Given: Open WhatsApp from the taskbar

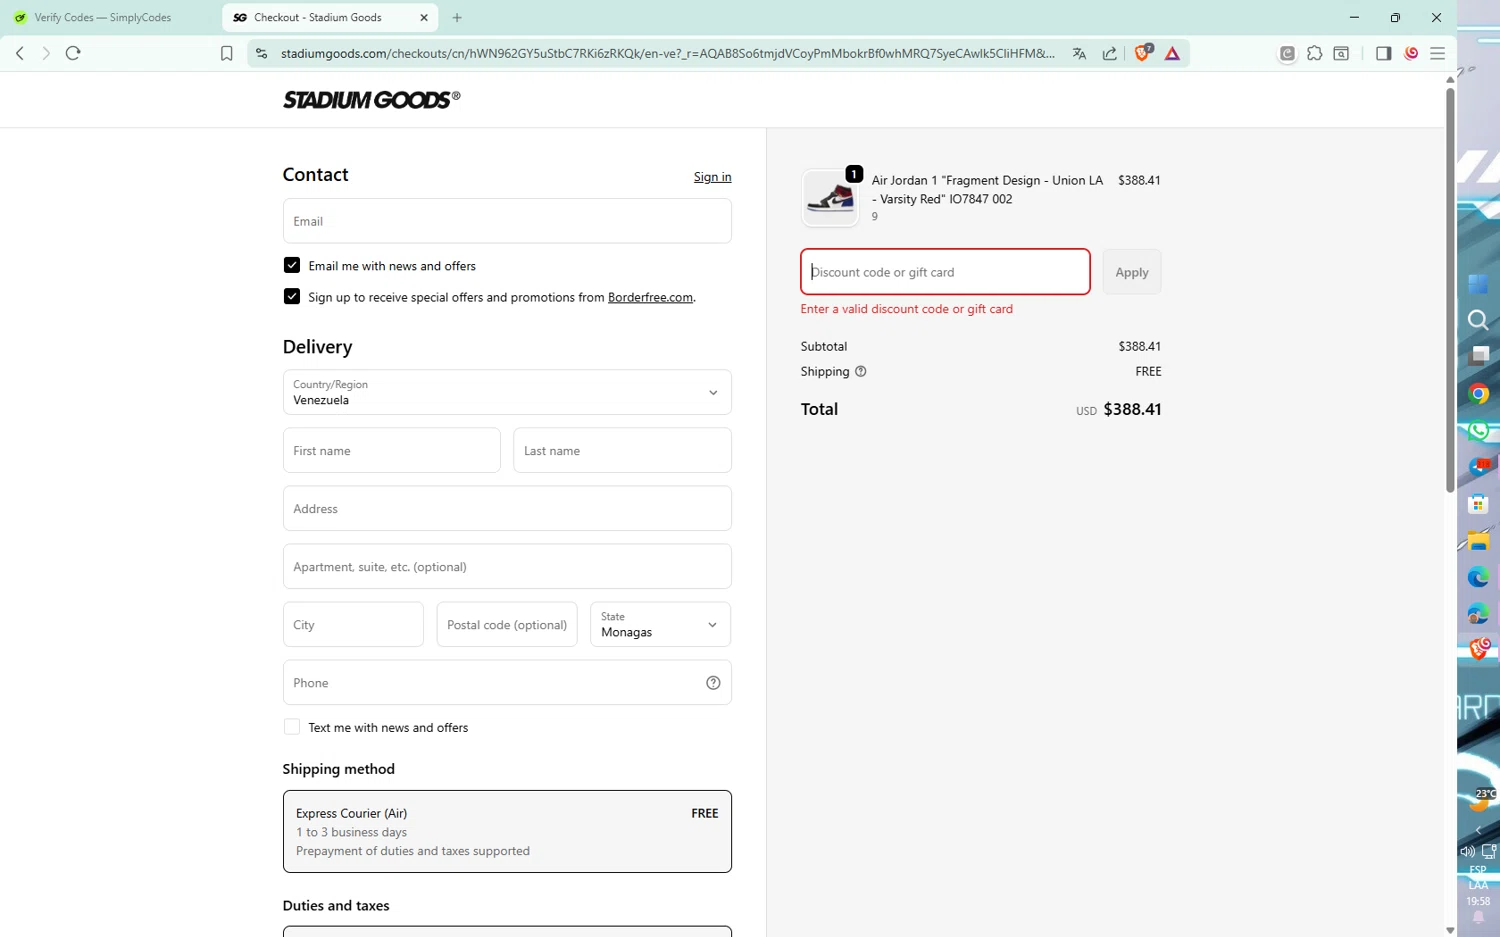Looking at the screenshot, I should click(1479, 430).
